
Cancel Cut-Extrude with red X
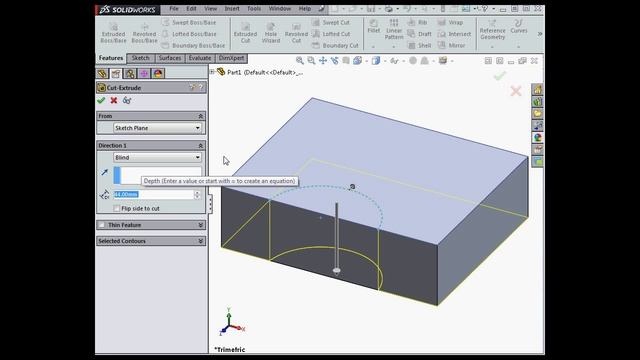coord(114,100)
